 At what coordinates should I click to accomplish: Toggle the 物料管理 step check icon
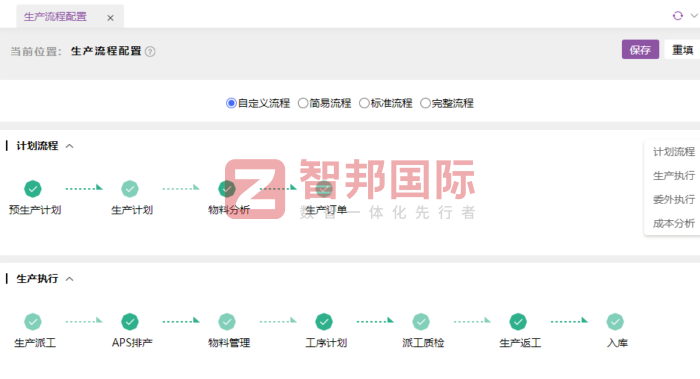(x=227, y=321)
